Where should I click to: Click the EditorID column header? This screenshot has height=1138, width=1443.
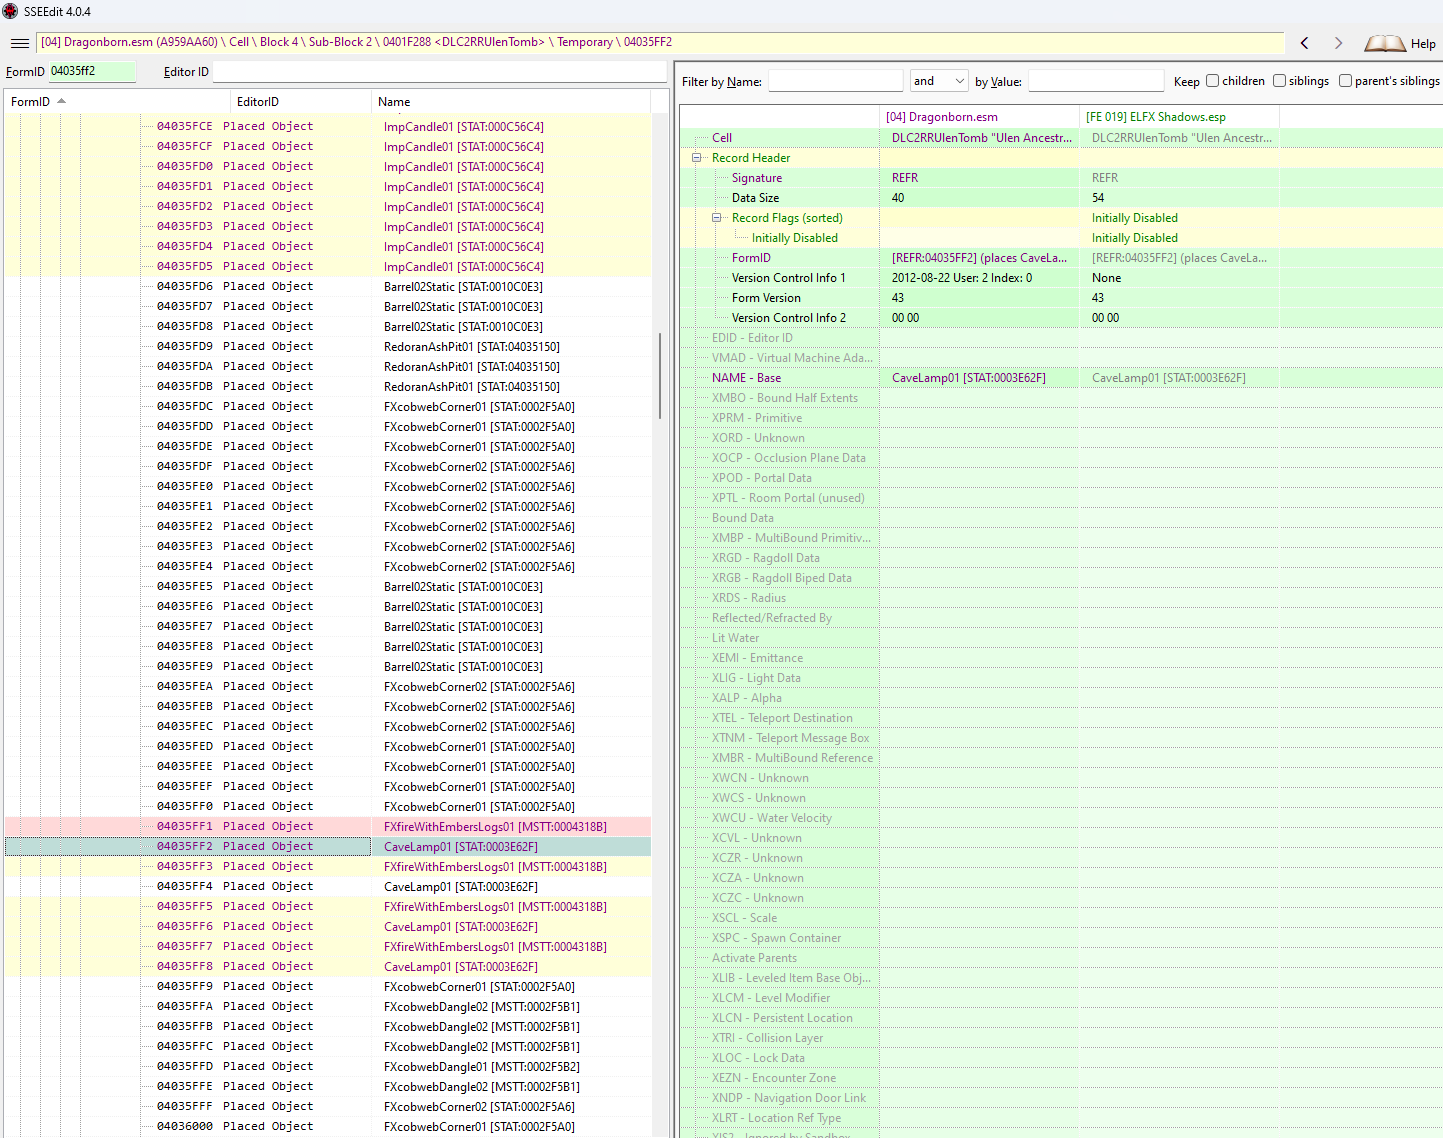click(x=258, y=102)
